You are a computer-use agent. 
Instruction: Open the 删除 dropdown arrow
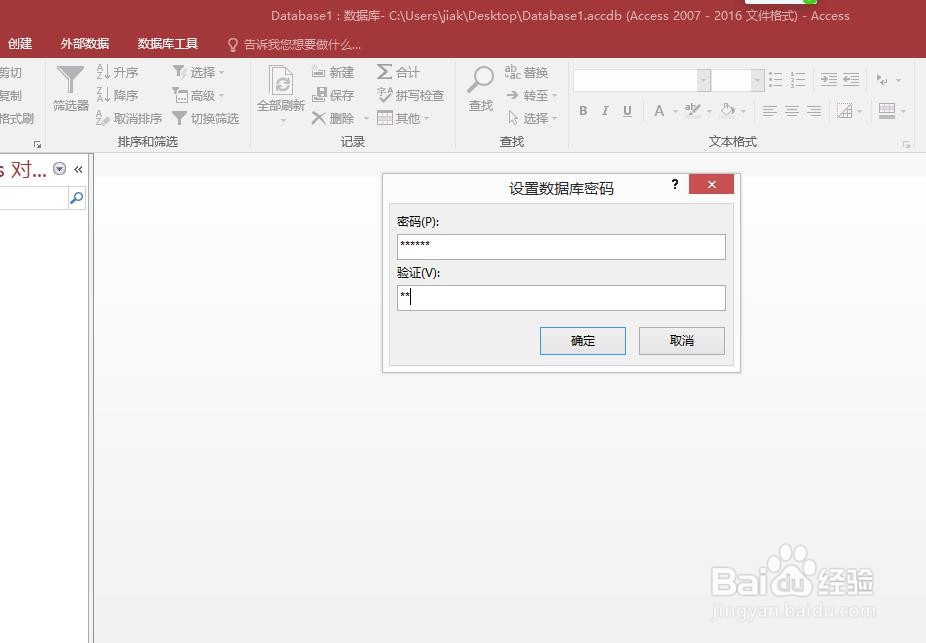tap(366, 119)
